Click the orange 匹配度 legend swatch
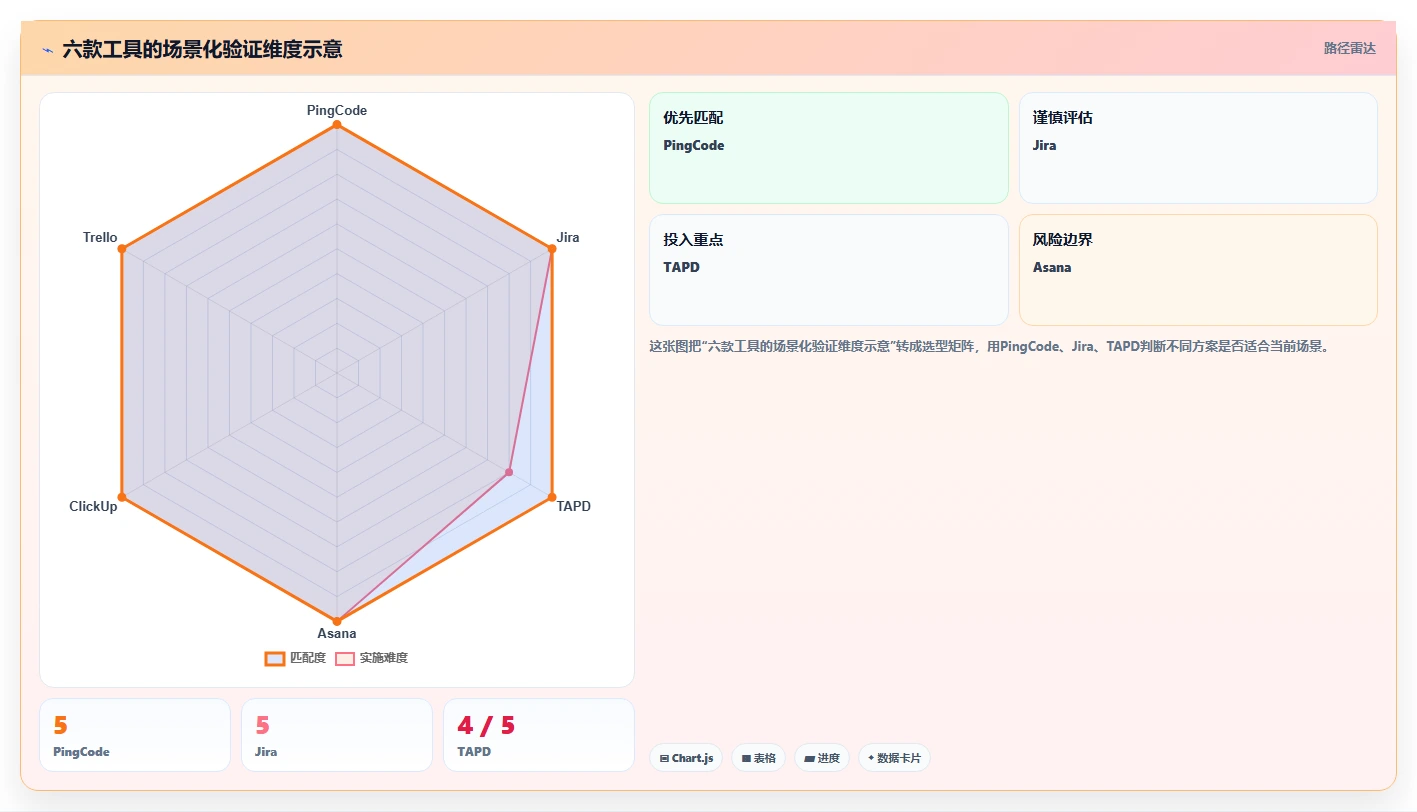Screen dimensions: 1417x812 click(x=275, y=658)
